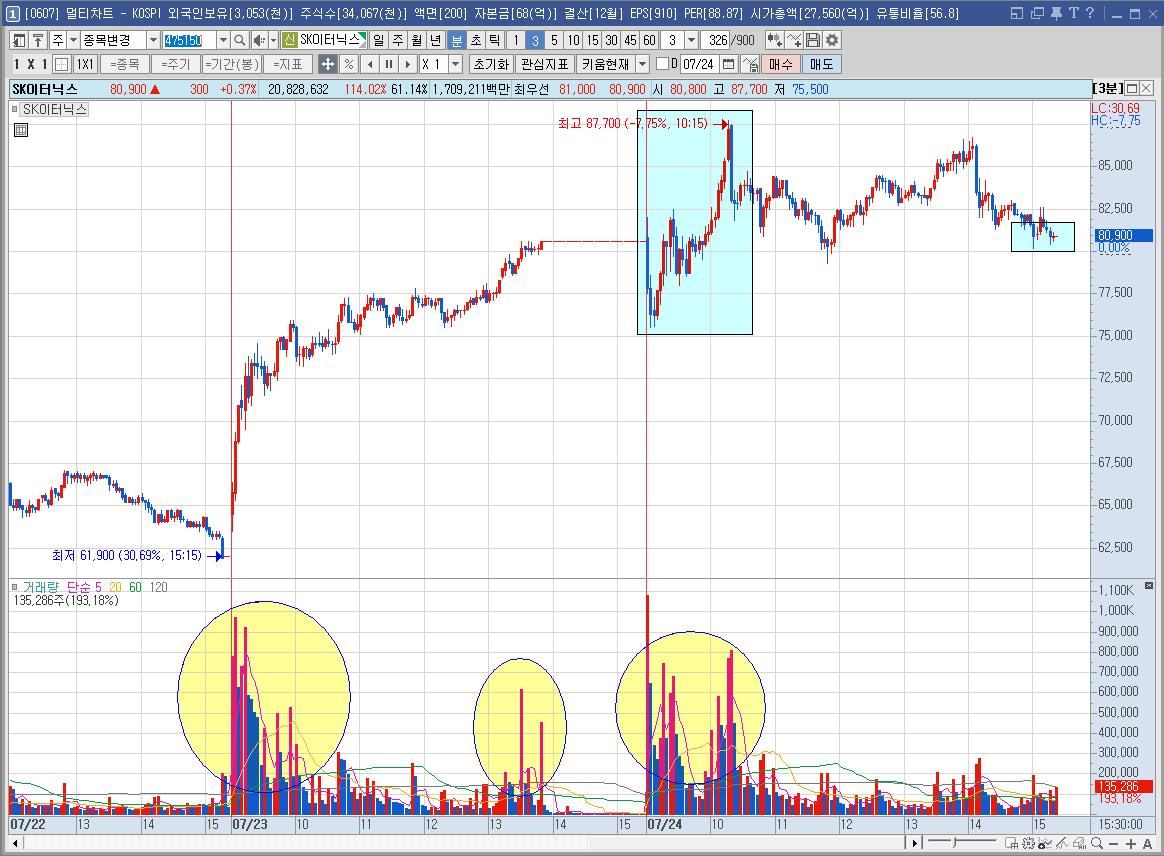
Task: Click the data table icon under SK이터닉스 label
Action: (x=21, y=130)
